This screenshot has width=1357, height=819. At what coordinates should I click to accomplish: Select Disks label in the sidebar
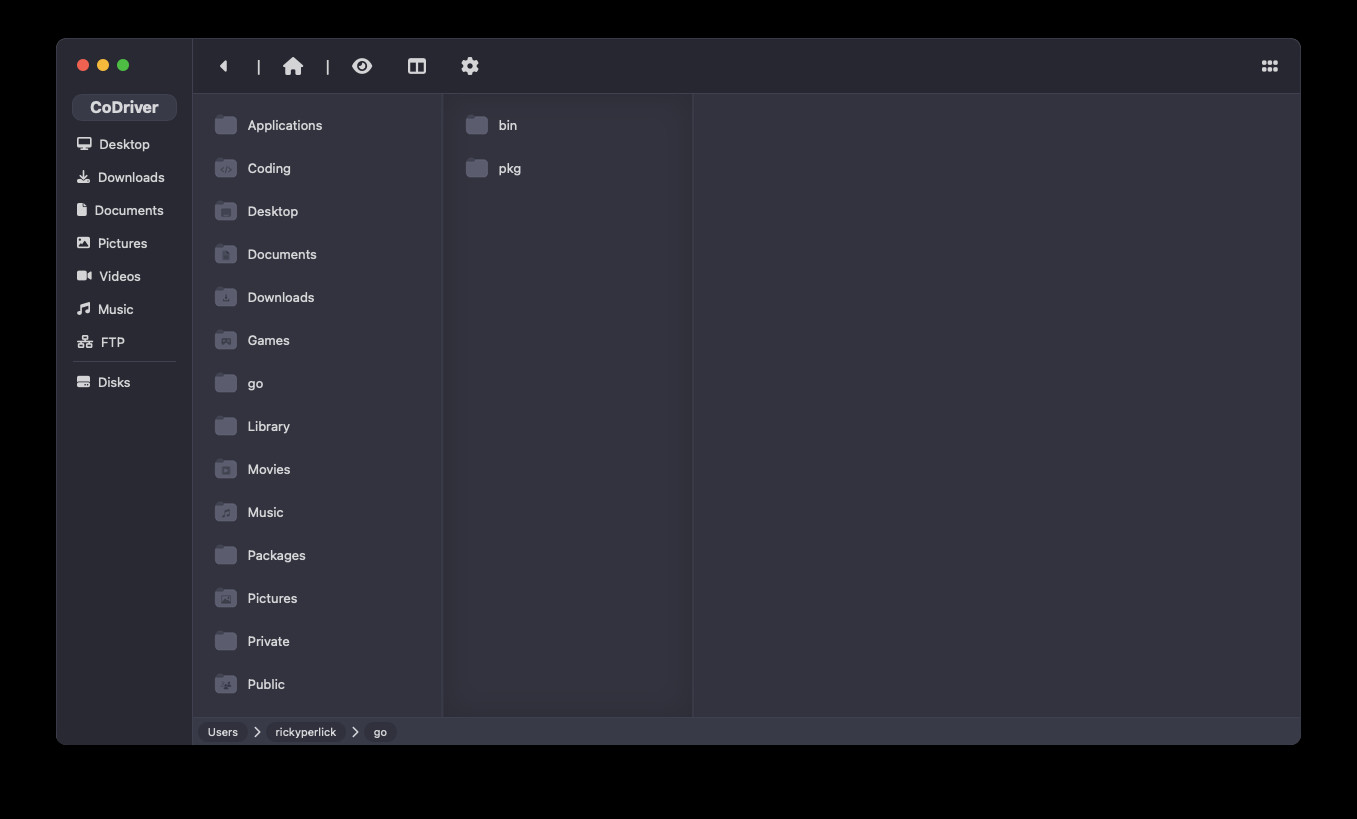[114, 382]
